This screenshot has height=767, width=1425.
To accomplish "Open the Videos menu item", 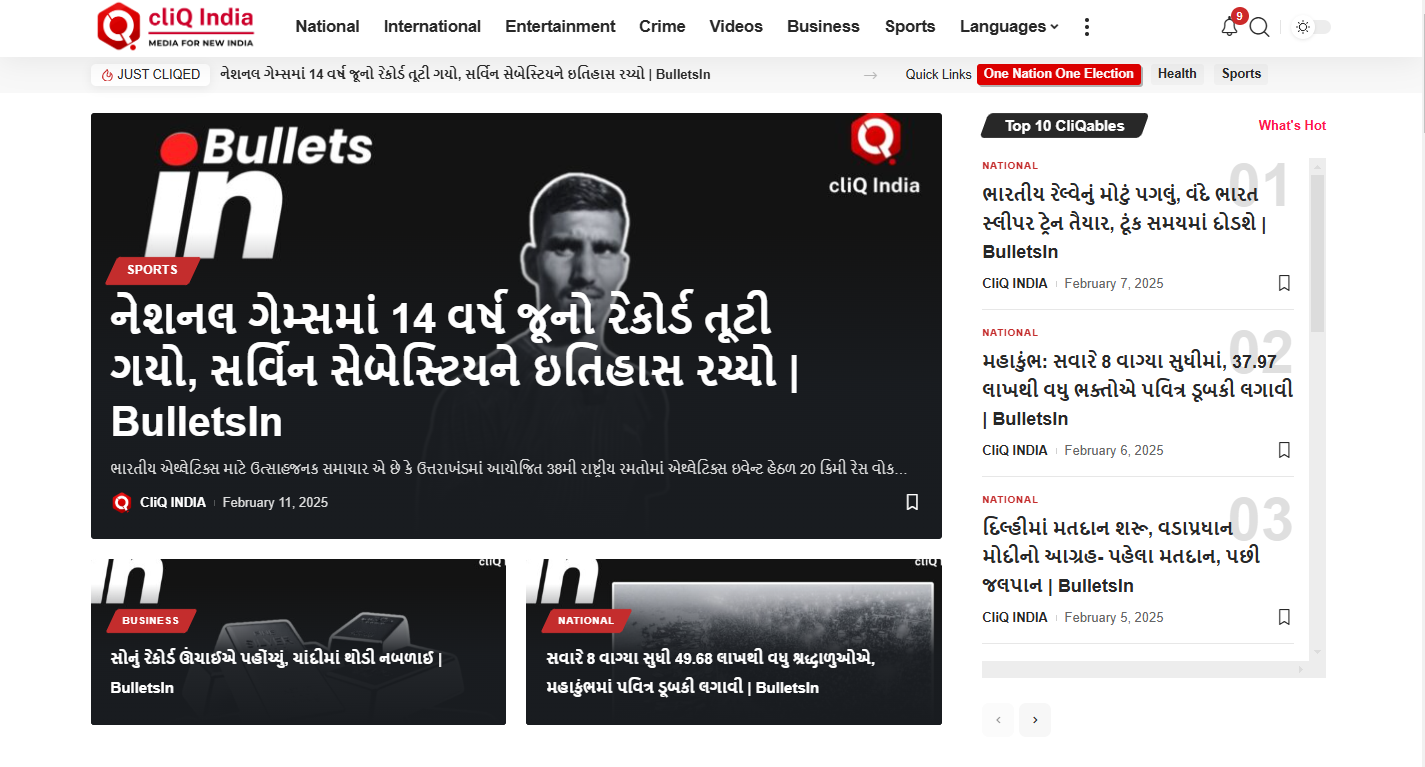I will point(736,27).
